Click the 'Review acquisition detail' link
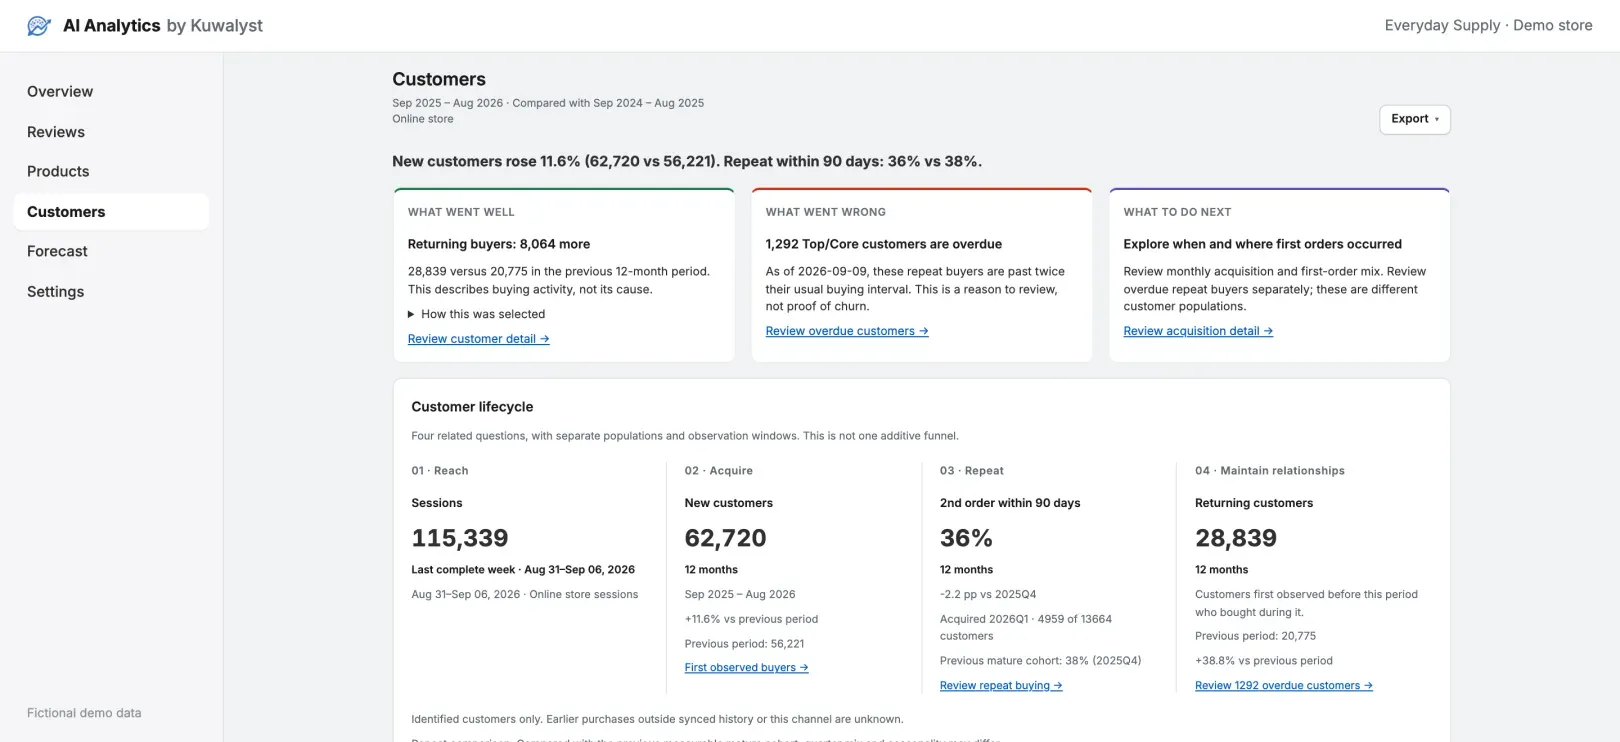This screenshot has width=1620, height=742. [1198, 331]
